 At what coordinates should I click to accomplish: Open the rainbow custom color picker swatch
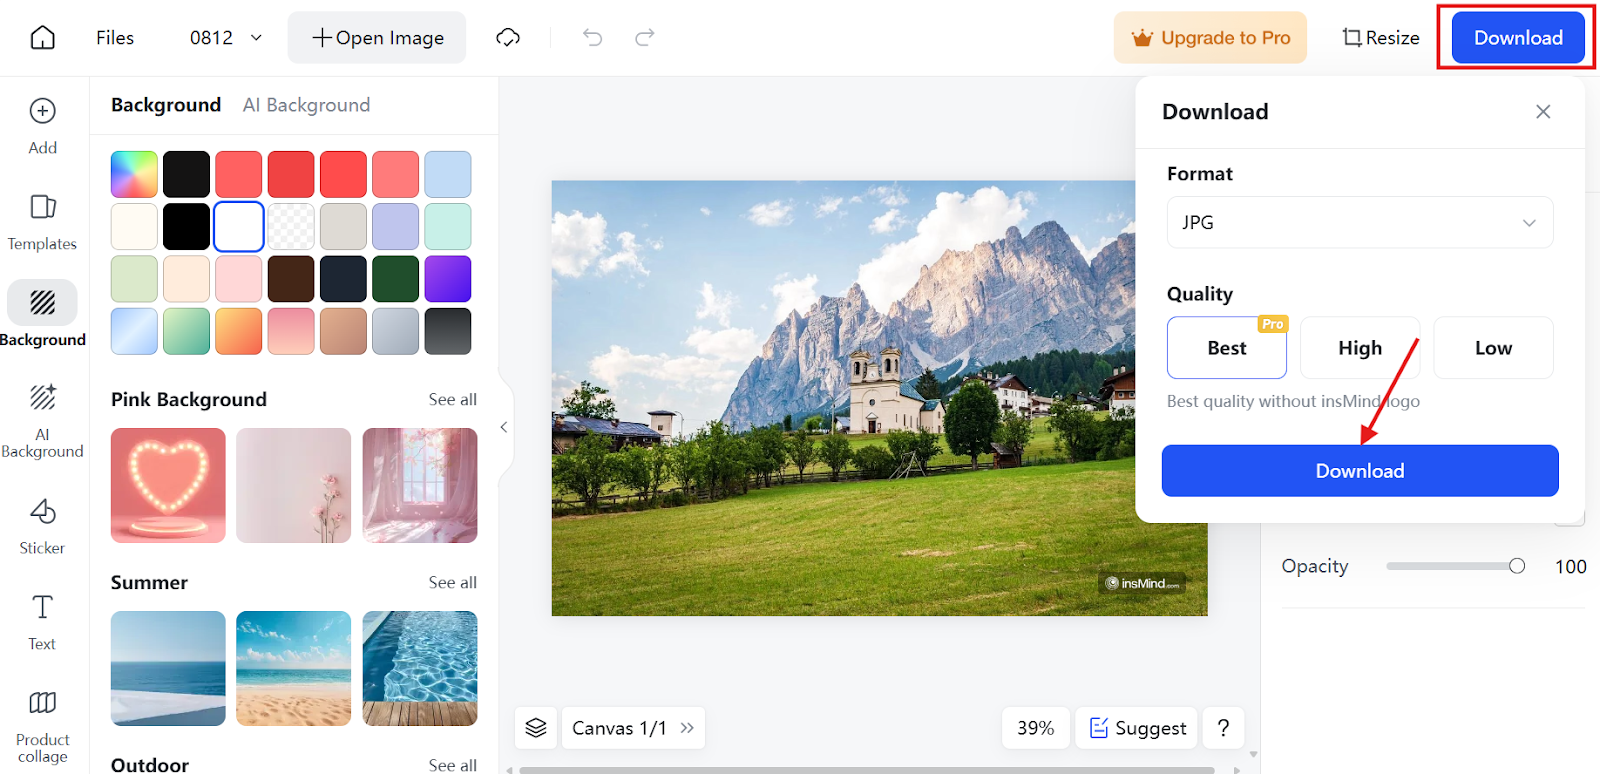134,174
